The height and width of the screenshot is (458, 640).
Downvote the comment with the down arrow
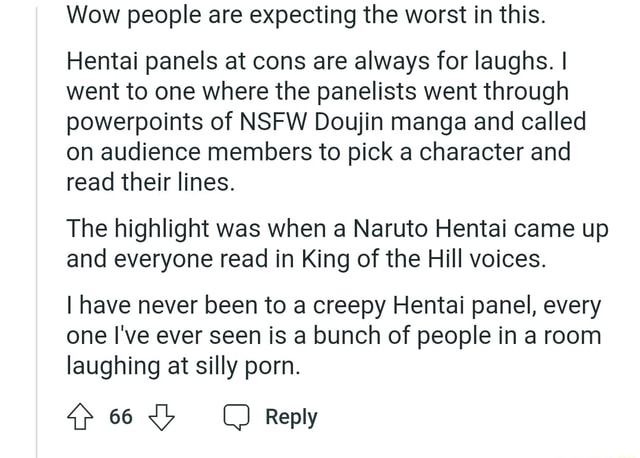(x=162, y=417)
